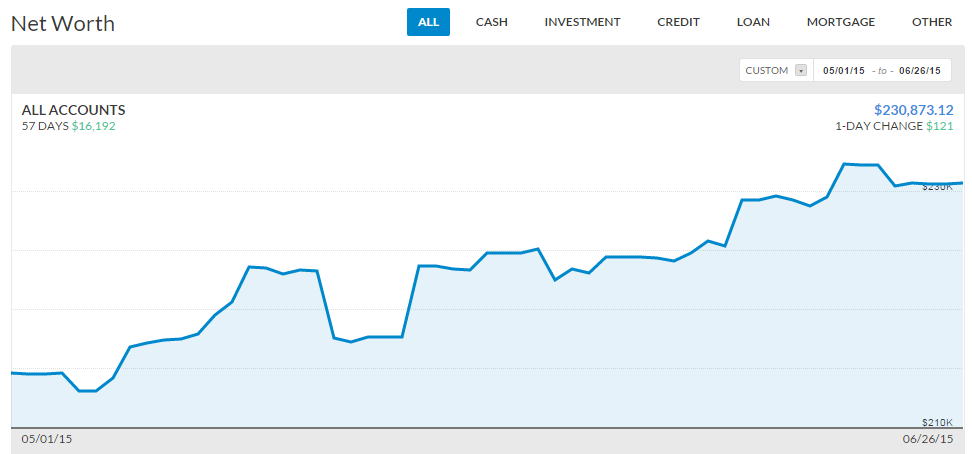Click the Net Worth page title
972x454 pixels.
63,24
